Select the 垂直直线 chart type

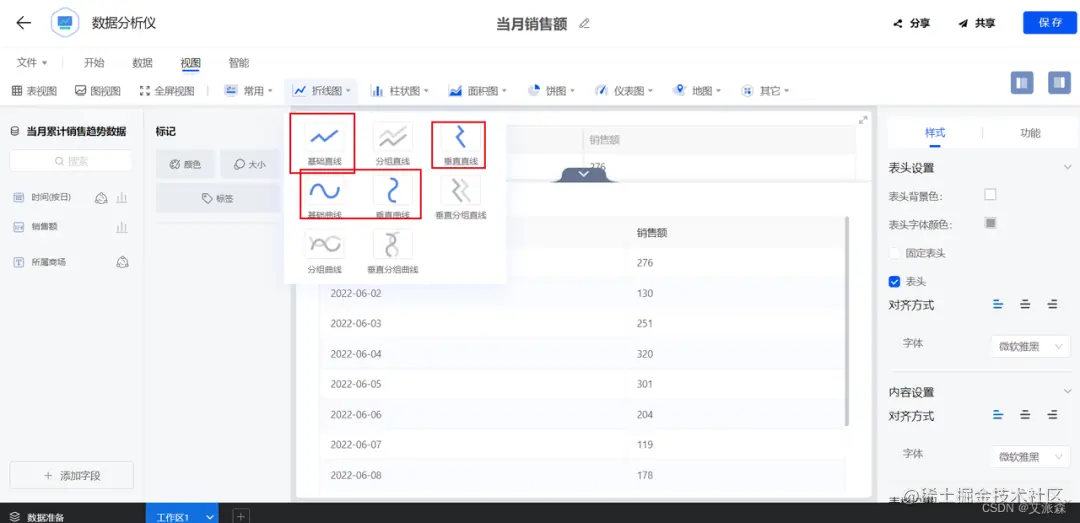(x=460, y=143)
